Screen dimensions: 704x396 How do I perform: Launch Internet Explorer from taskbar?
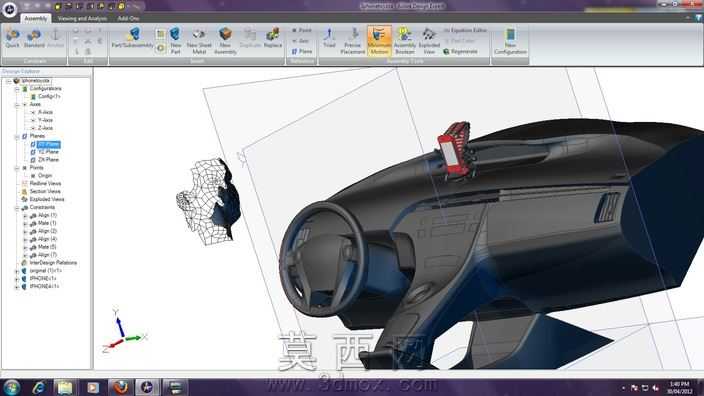[x=39, y=387]
